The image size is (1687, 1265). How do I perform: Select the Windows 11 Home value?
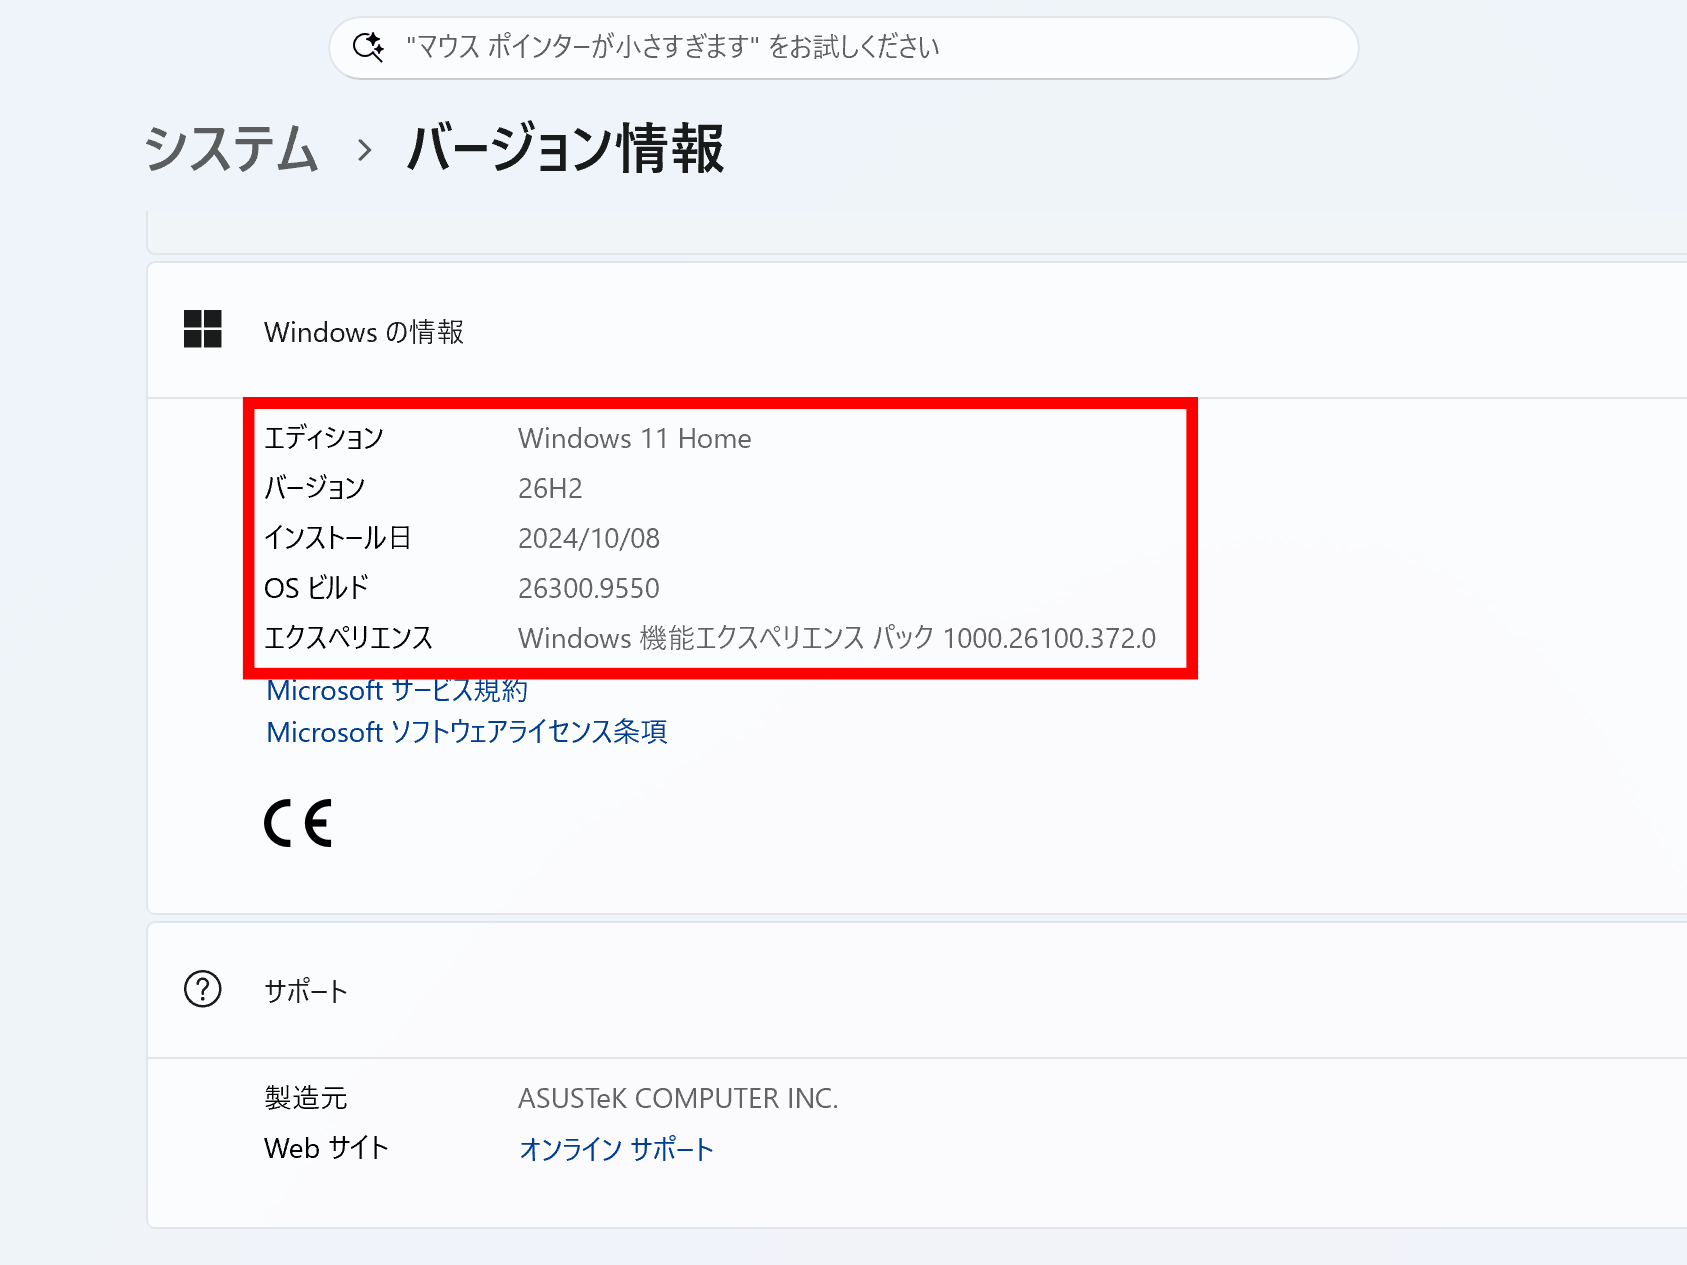(635, 438)
